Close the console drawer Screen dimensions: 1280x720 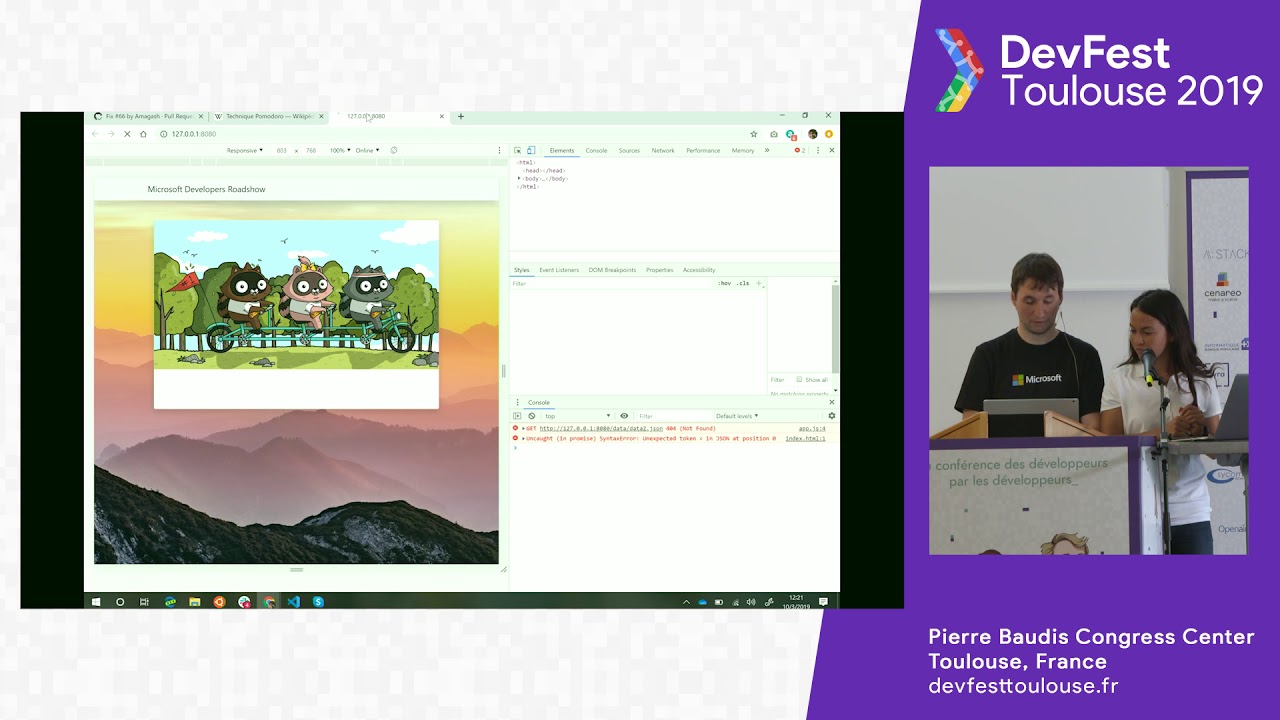coord(831,402)
